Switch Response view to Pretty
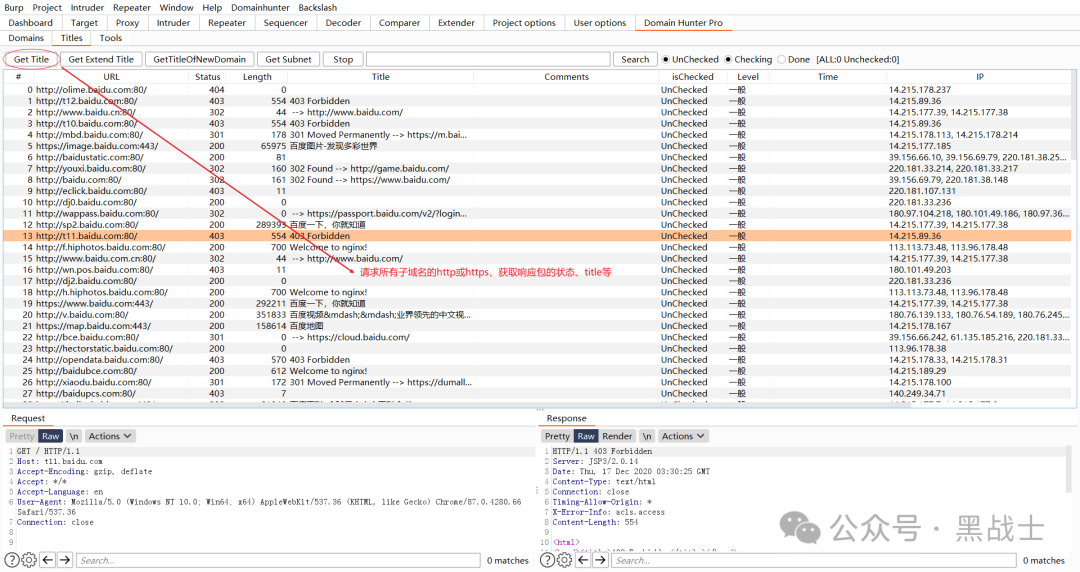 (557, 436)
